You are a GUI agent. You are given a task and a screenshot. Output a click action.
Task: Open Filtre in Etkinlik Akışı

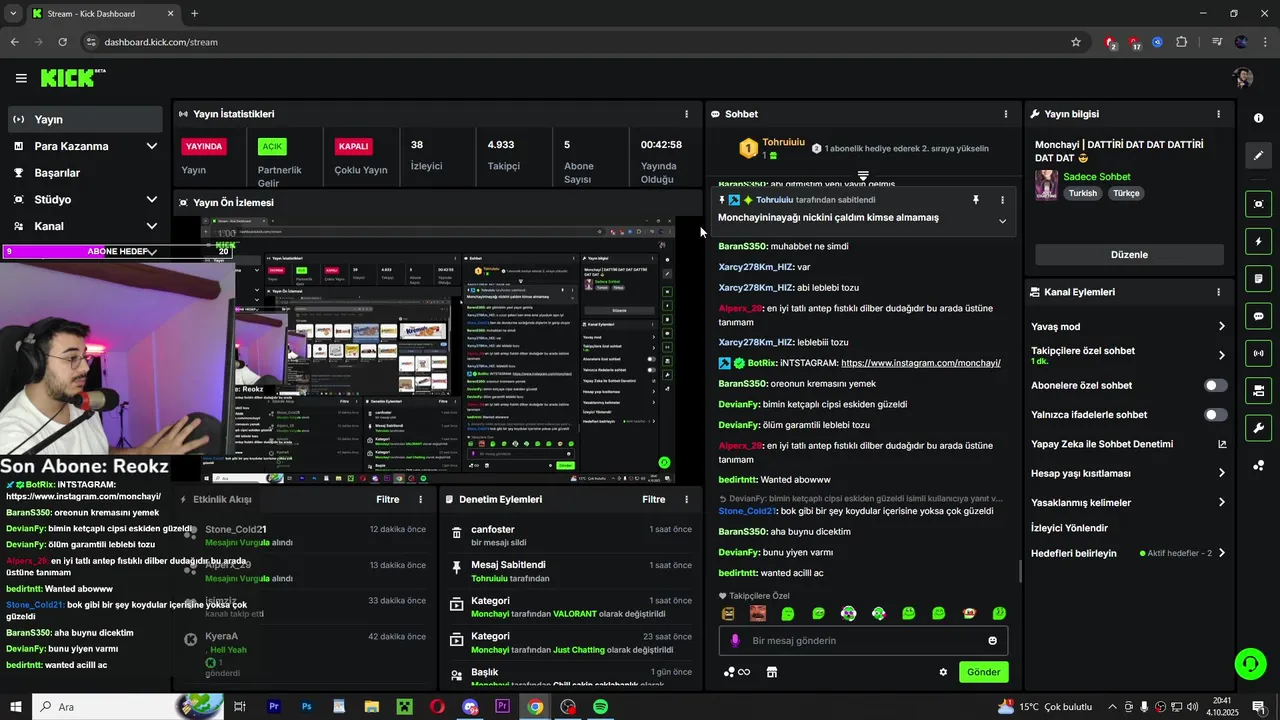tap(387, 499)
